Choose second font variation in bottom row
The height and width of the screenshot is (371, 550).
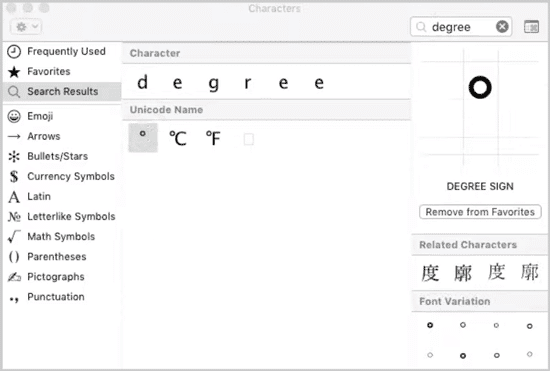coord(463,356)
